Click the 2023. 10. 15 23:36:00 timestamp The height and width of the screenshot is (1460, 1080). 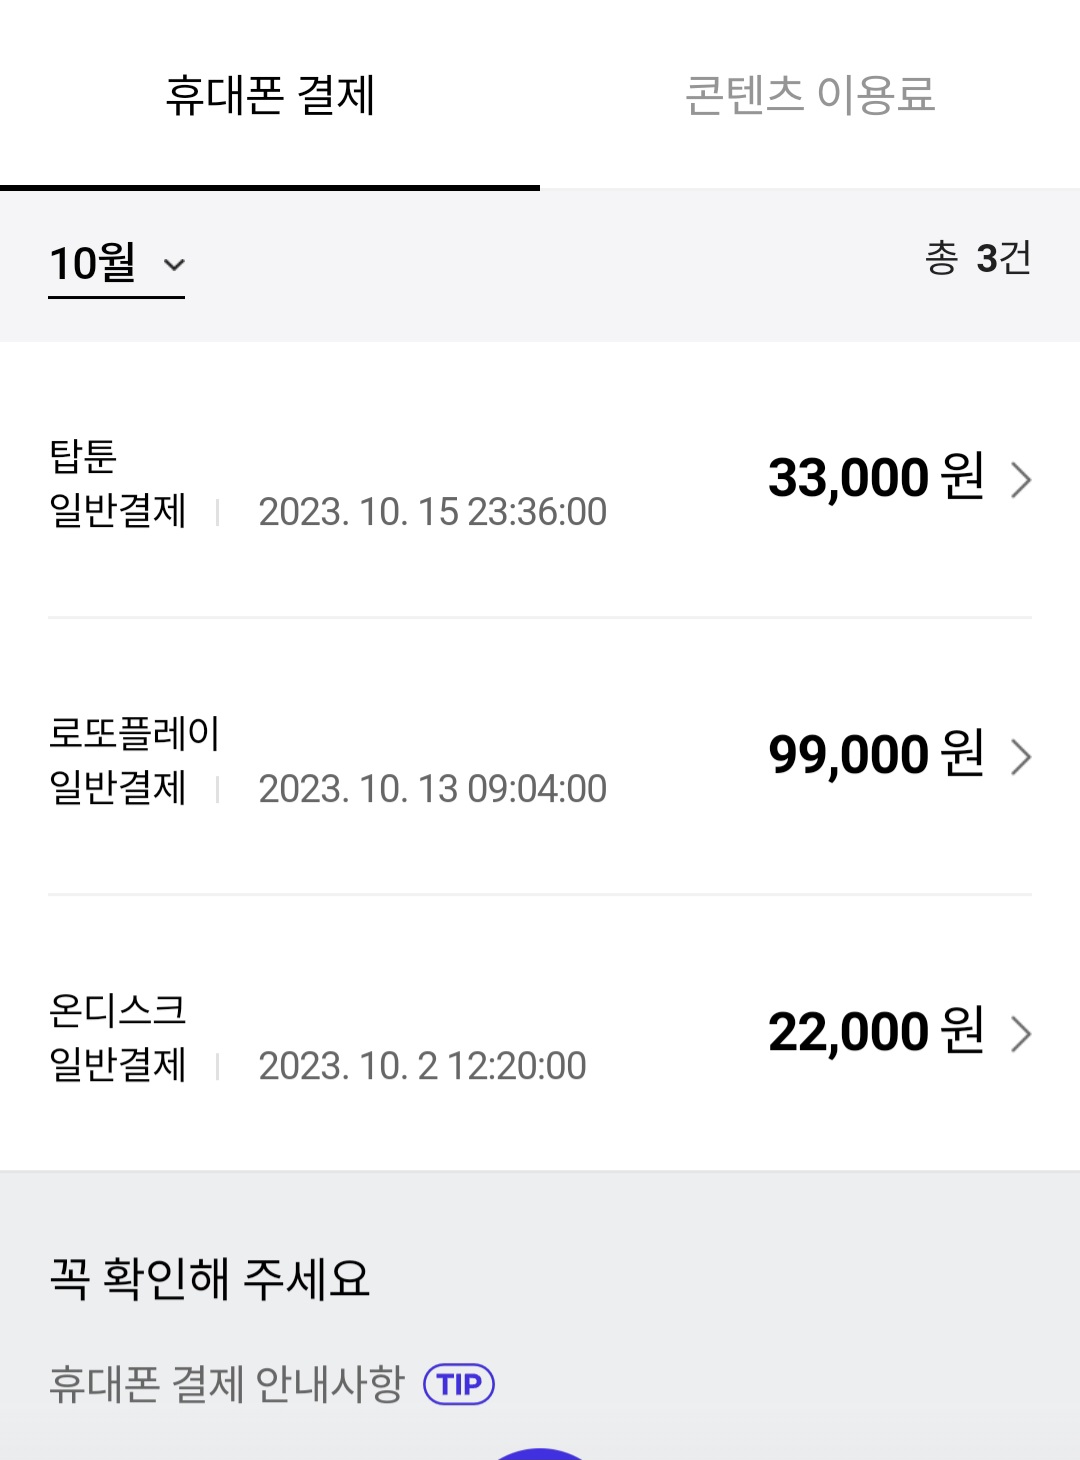[432, 512]
